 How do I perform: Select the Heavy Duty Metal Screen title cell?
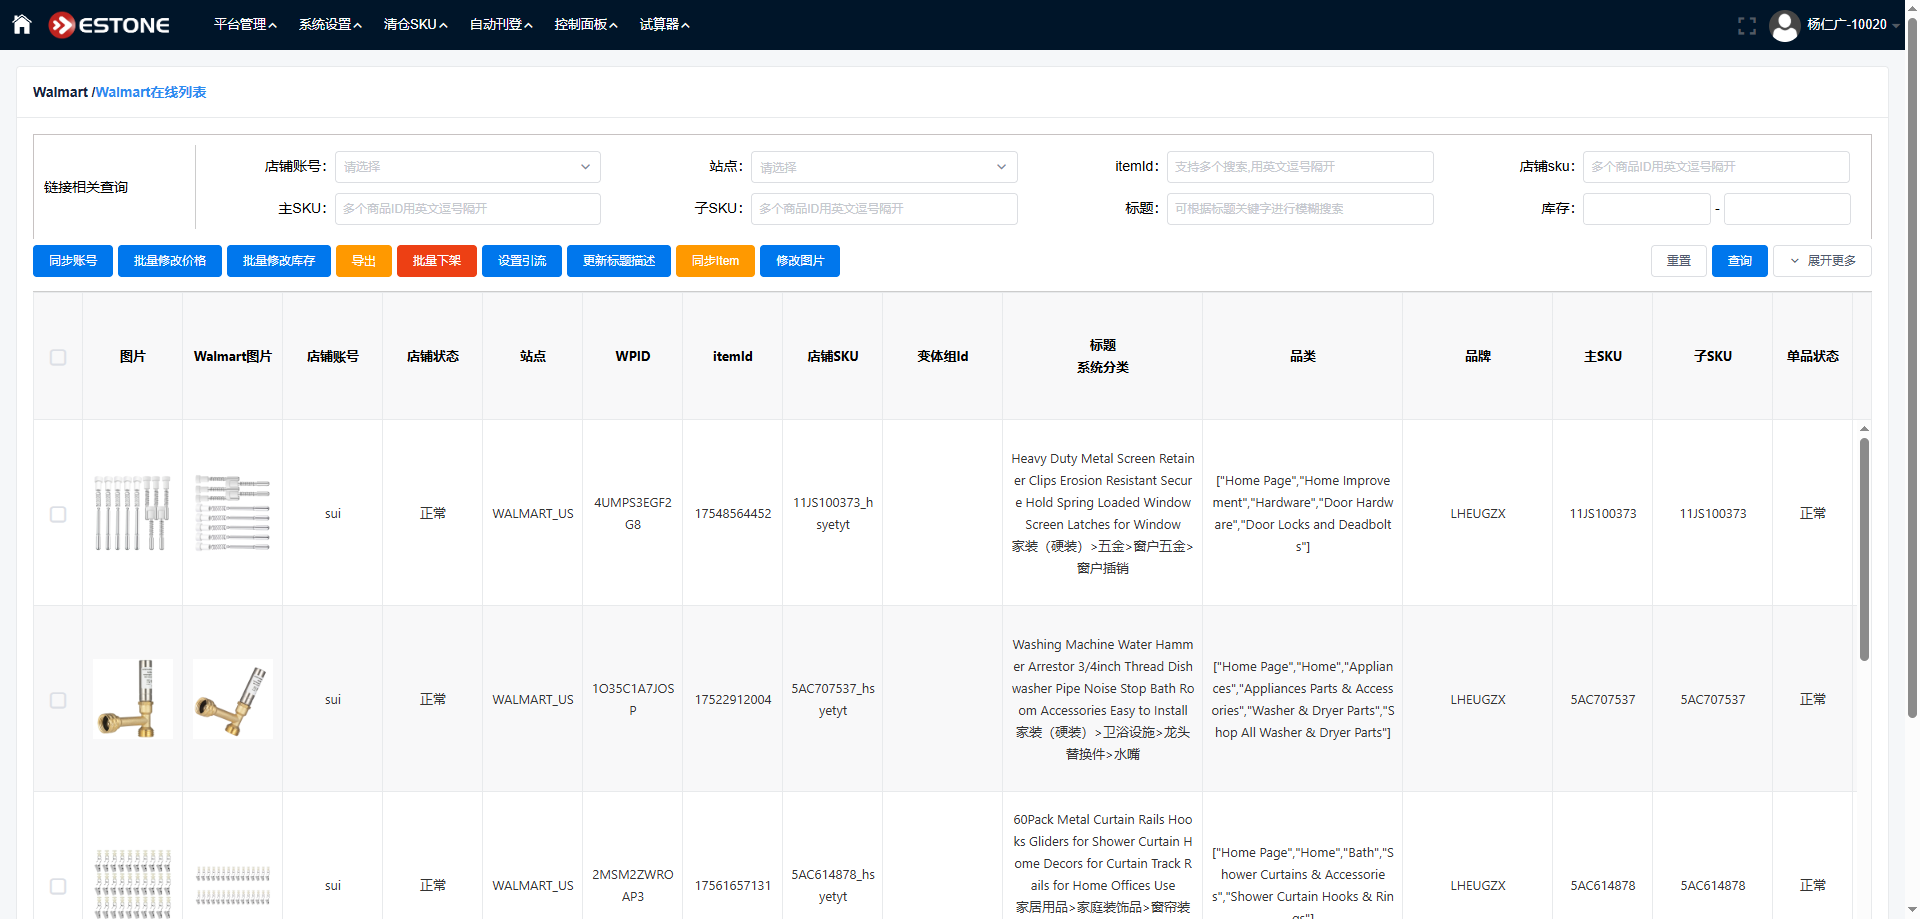click(1103, 514)
